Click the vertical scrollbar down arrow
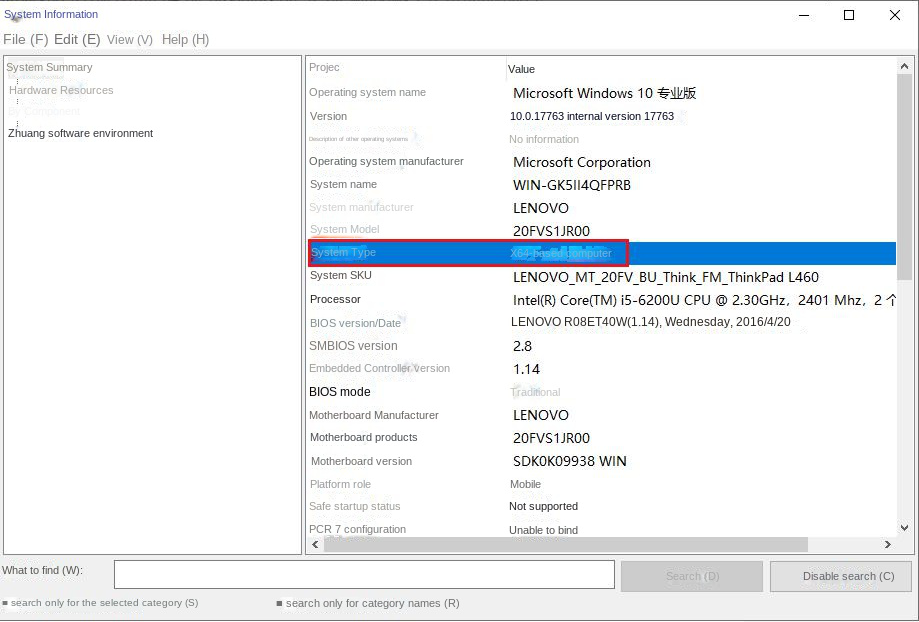This screenshot has height=622, width=919. 906,529
